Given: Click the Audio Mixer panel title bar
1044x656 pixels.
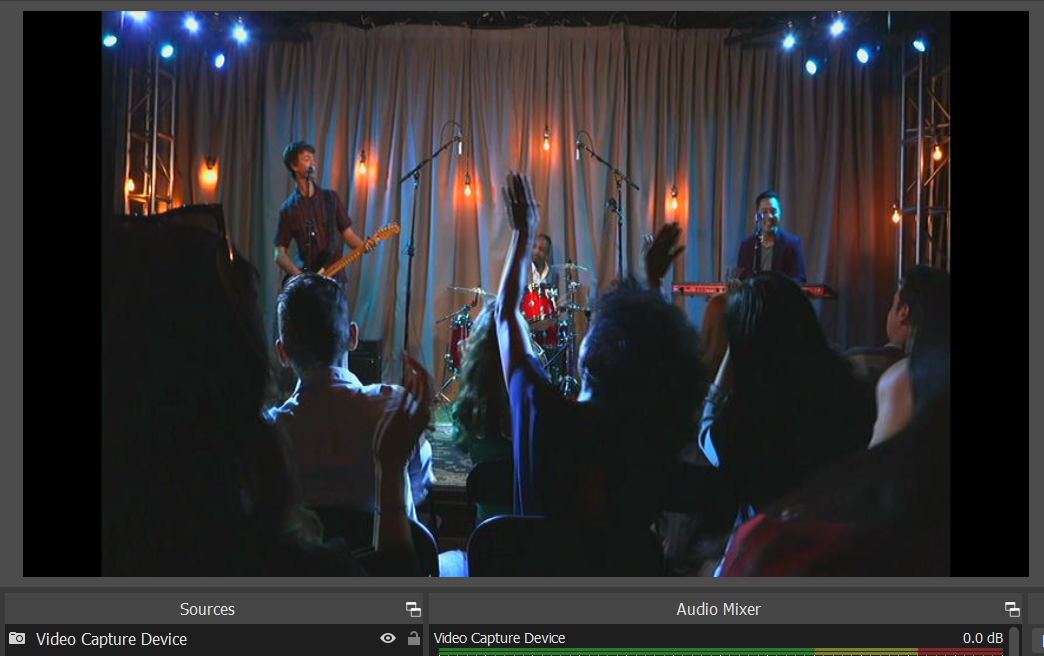Looking at the screenshot, I should (x=718, y=609).
